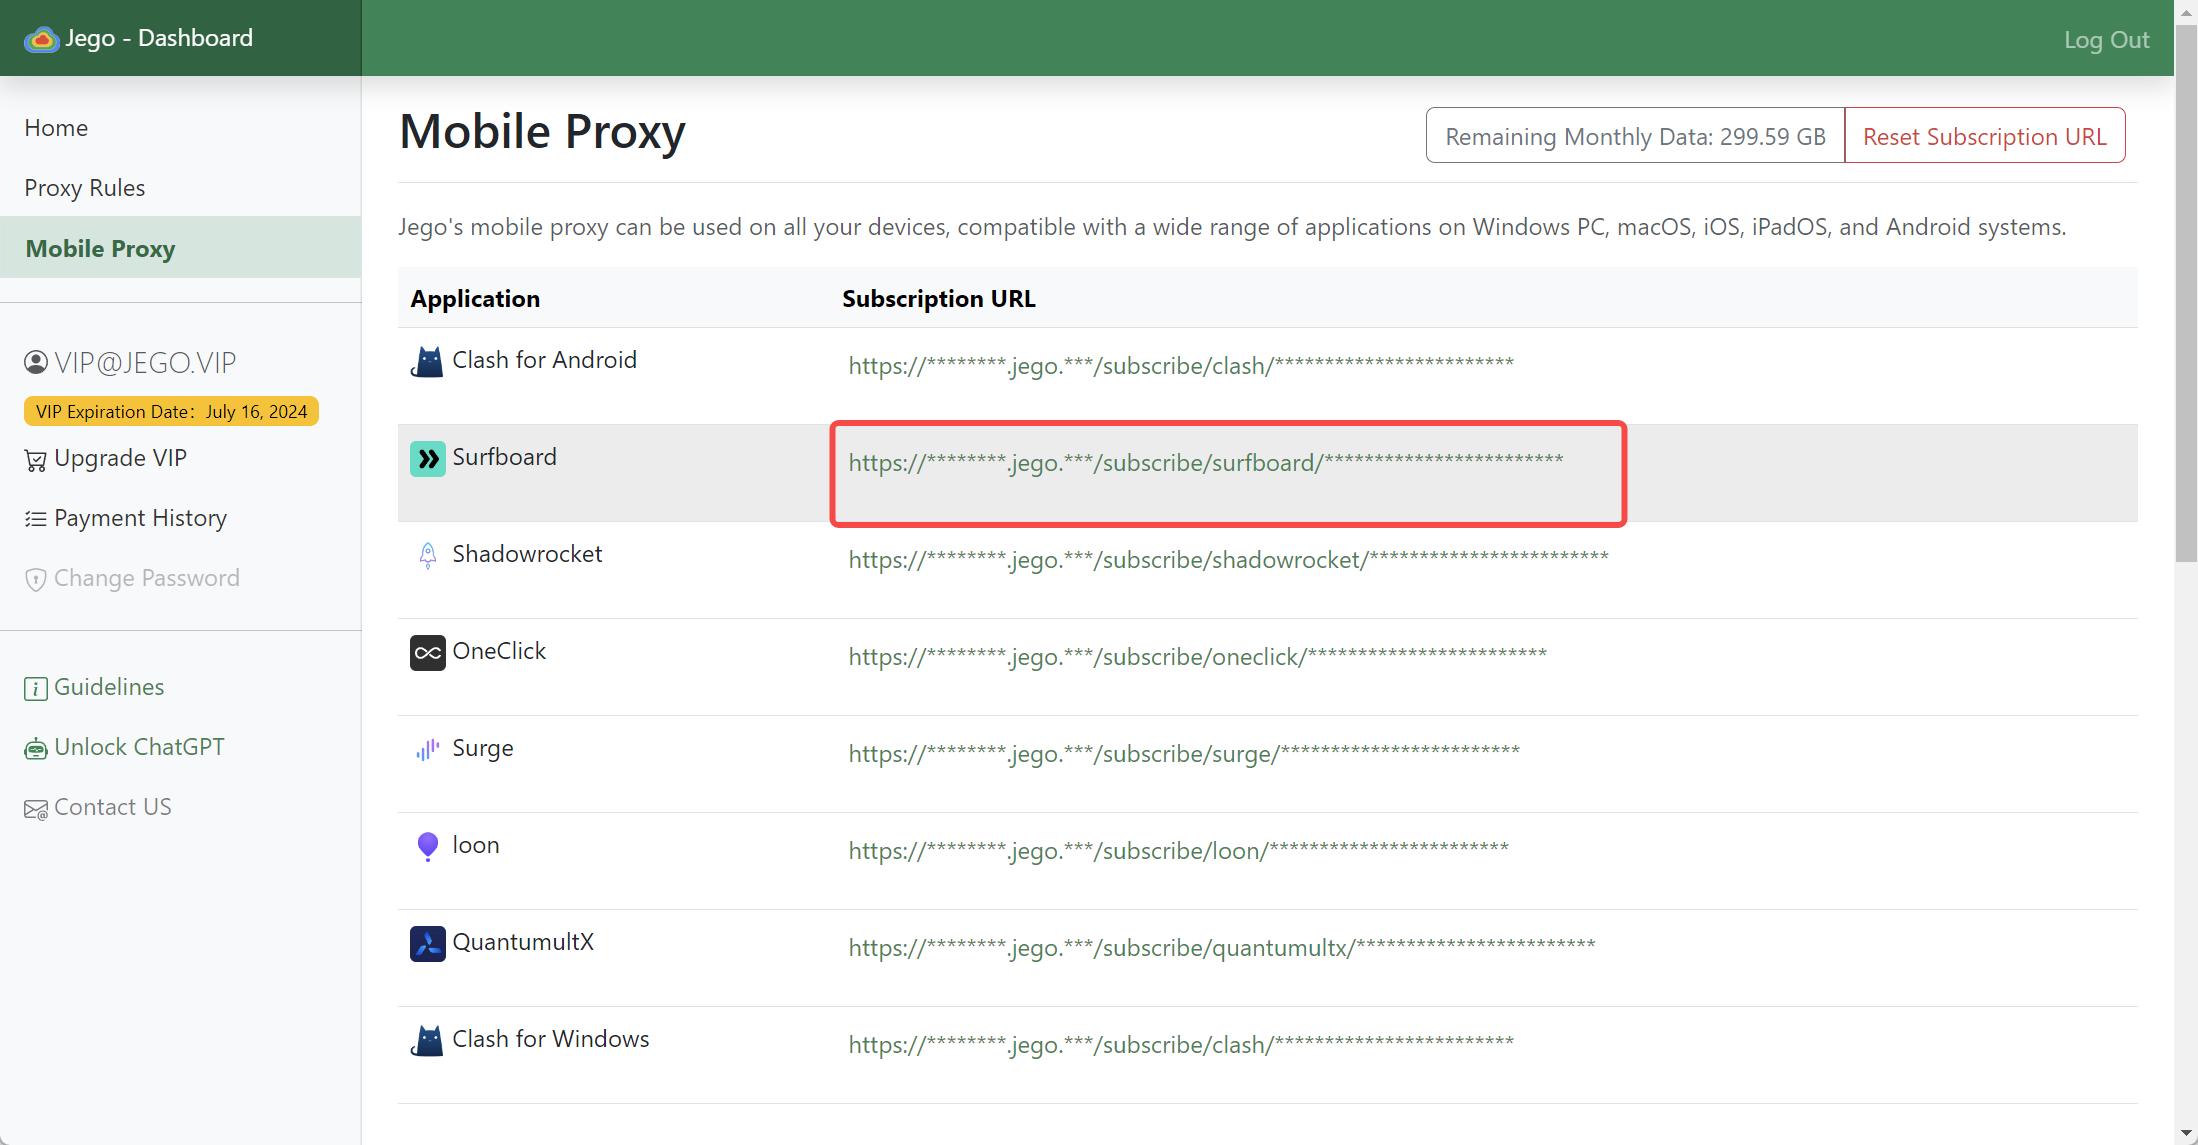This screenshot has width=2198, height=1145.
Task: Click the envelope icon beside Contact US
Action: [x=36, y=809]
